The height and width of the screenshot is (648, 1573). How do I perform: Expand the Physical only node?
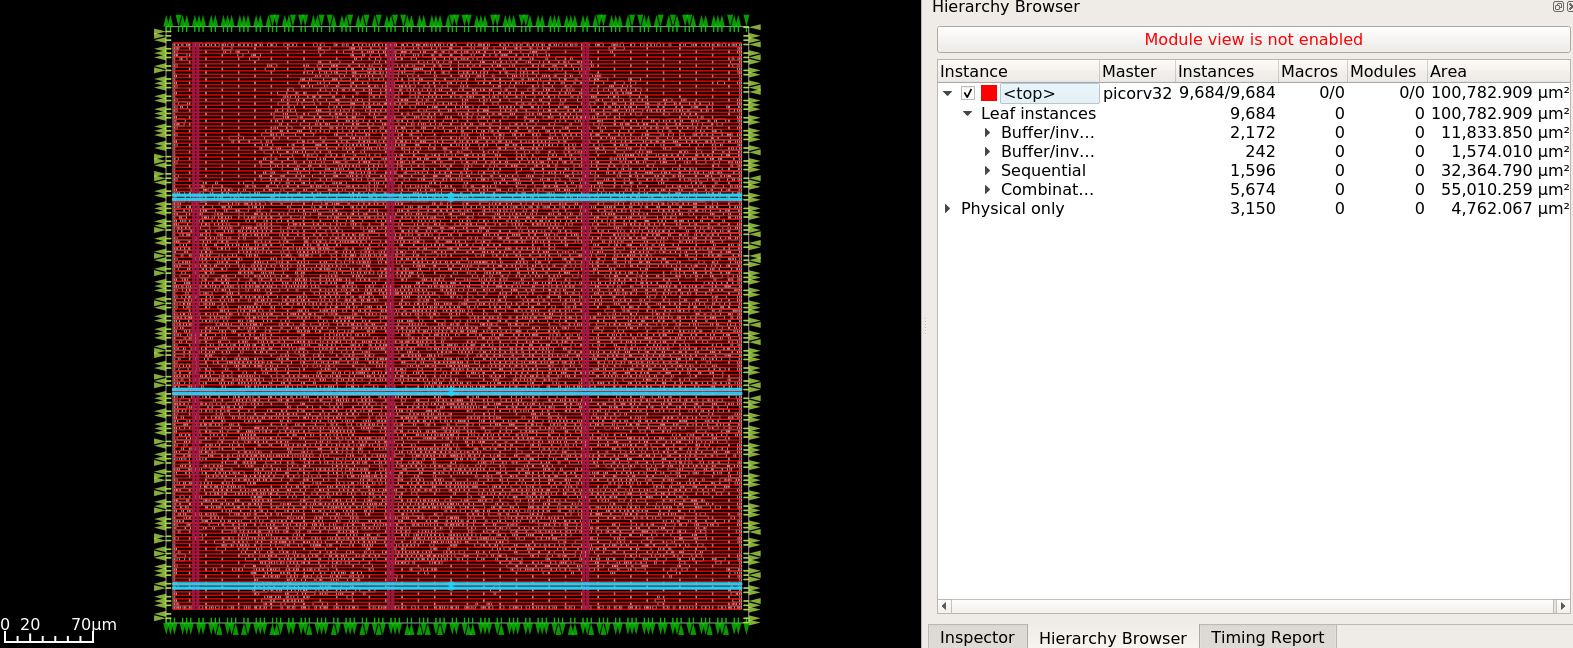(x=948, y=209)
